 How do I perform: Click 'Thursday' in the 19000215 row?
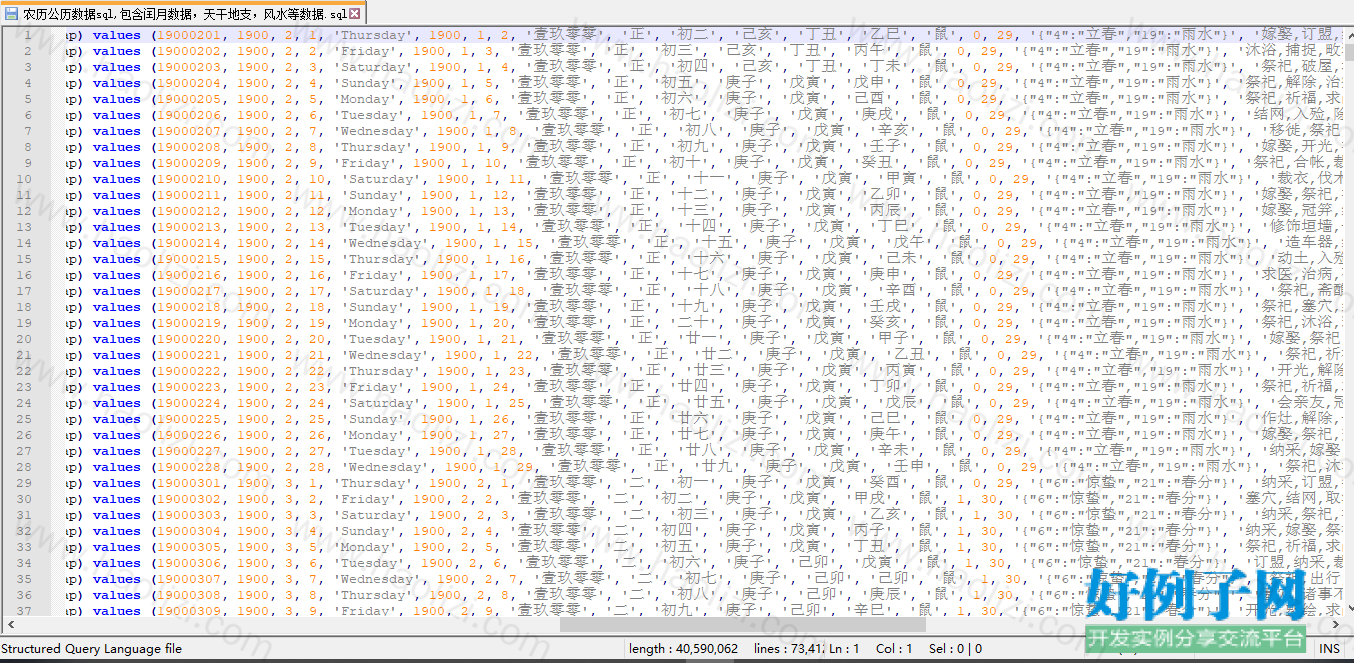(x=379, y=259)
